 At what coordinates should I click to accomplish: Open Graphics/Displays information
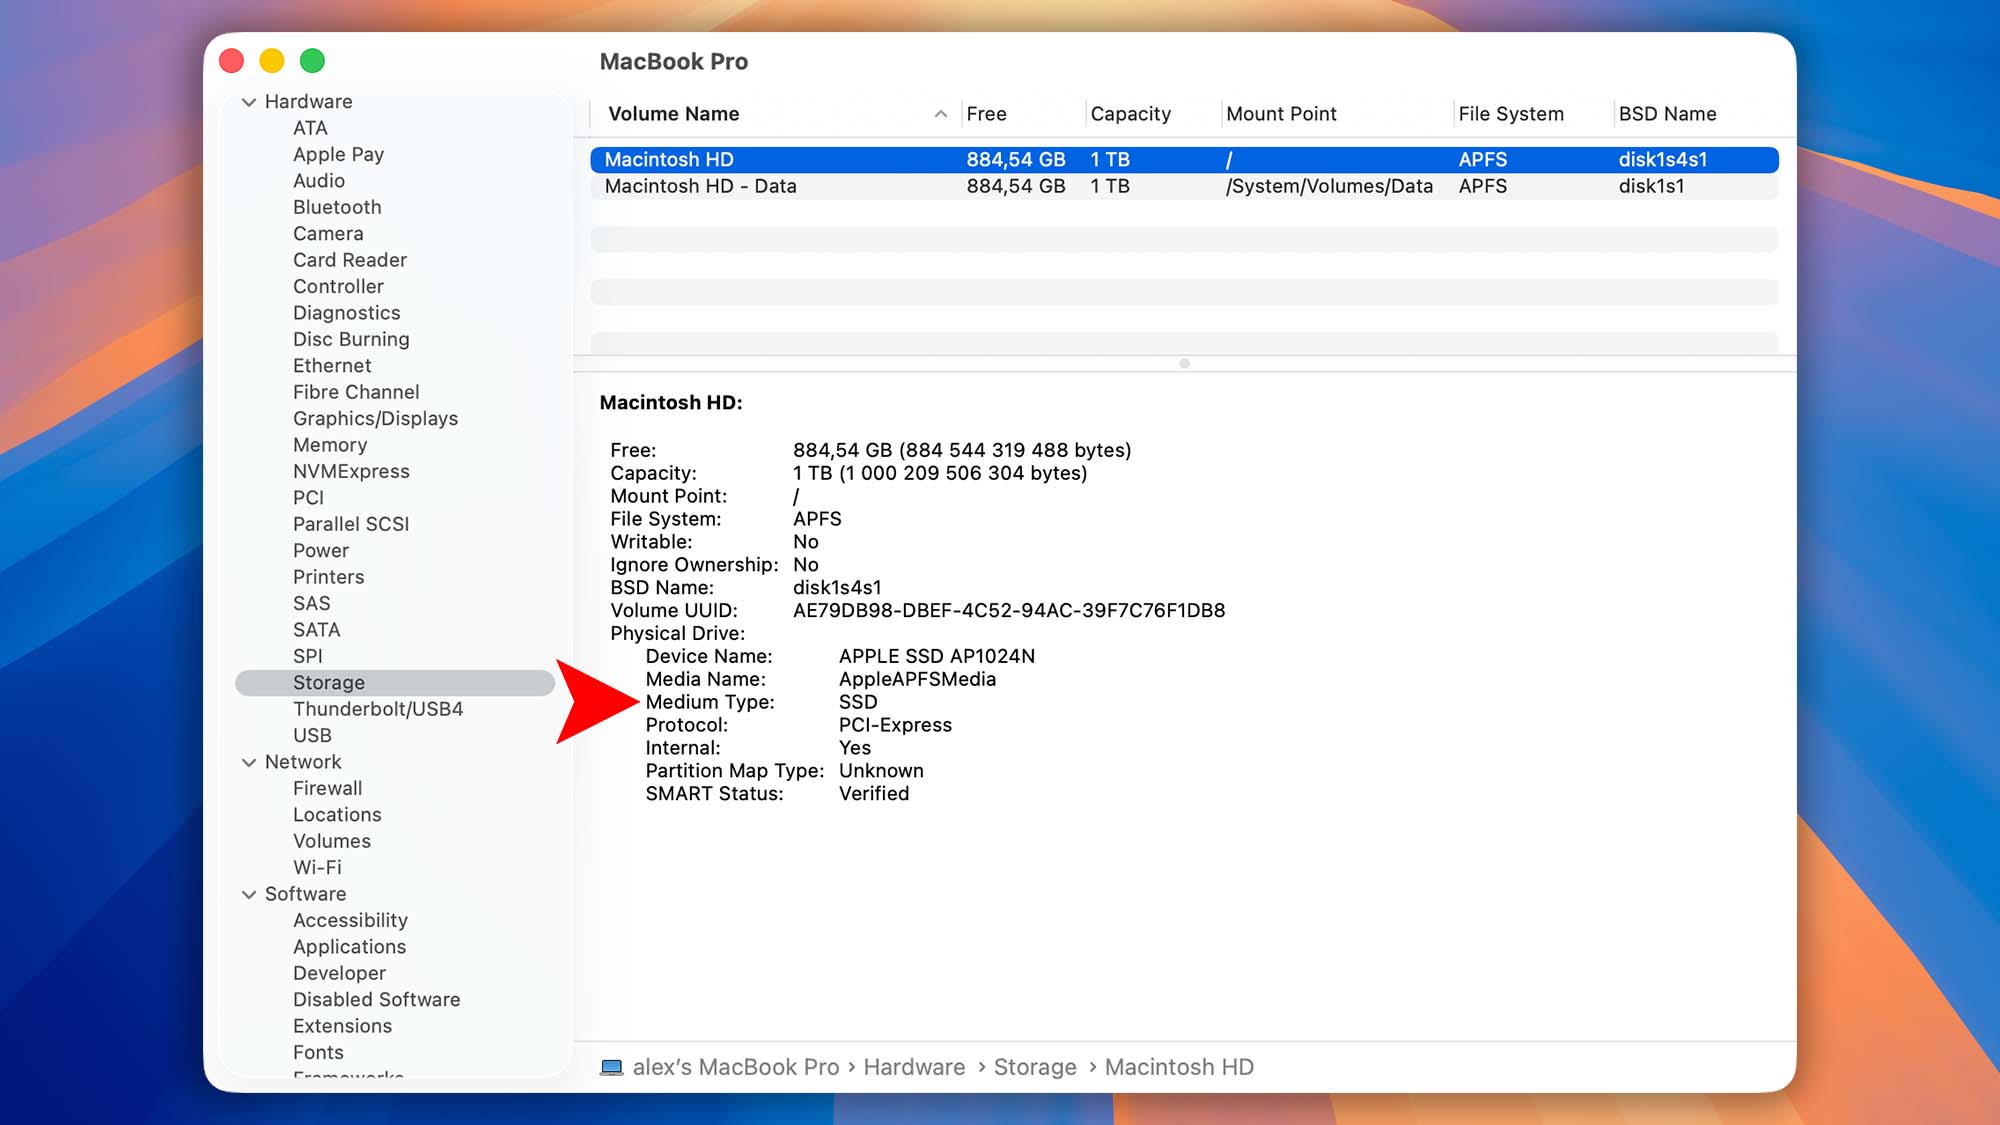(375, 419)
